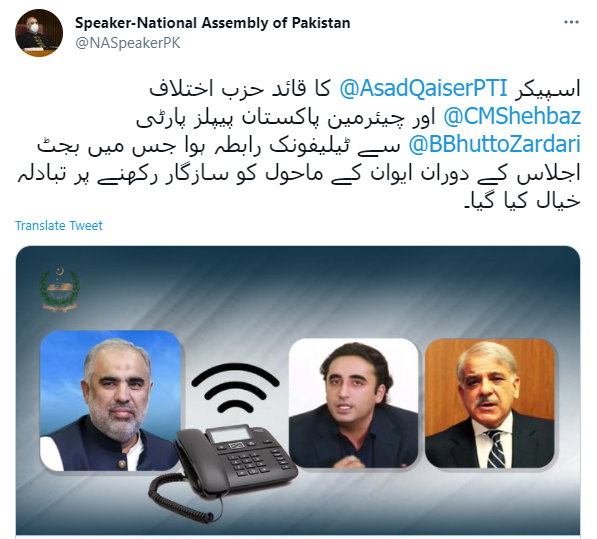Image resolution: width=597 pixels, height=539 pixels.
Task: Click the National Assembly emblem in the image
Action: [59, 289]
